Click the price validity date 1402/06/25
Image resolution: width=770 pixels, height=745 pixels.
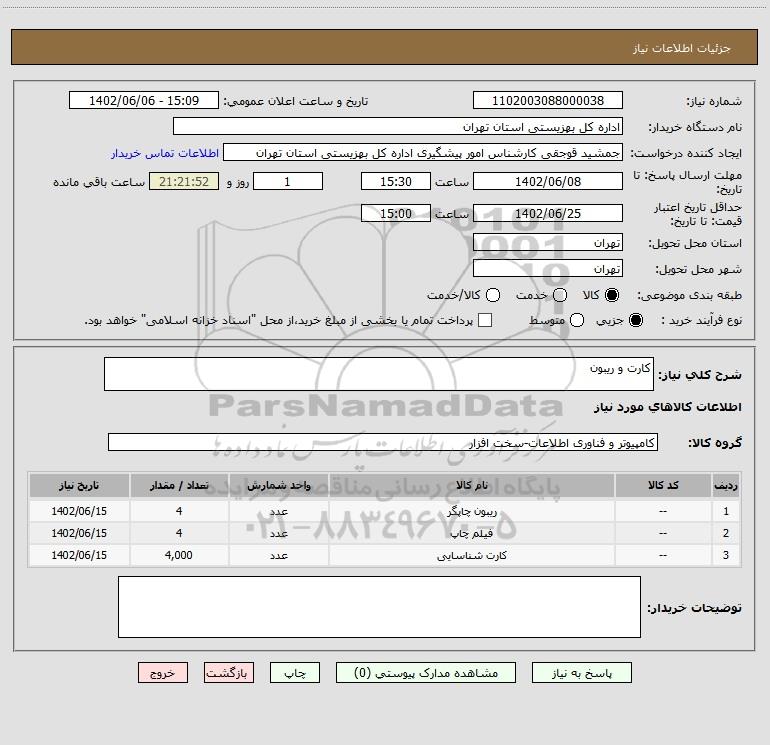pos(548,213)
